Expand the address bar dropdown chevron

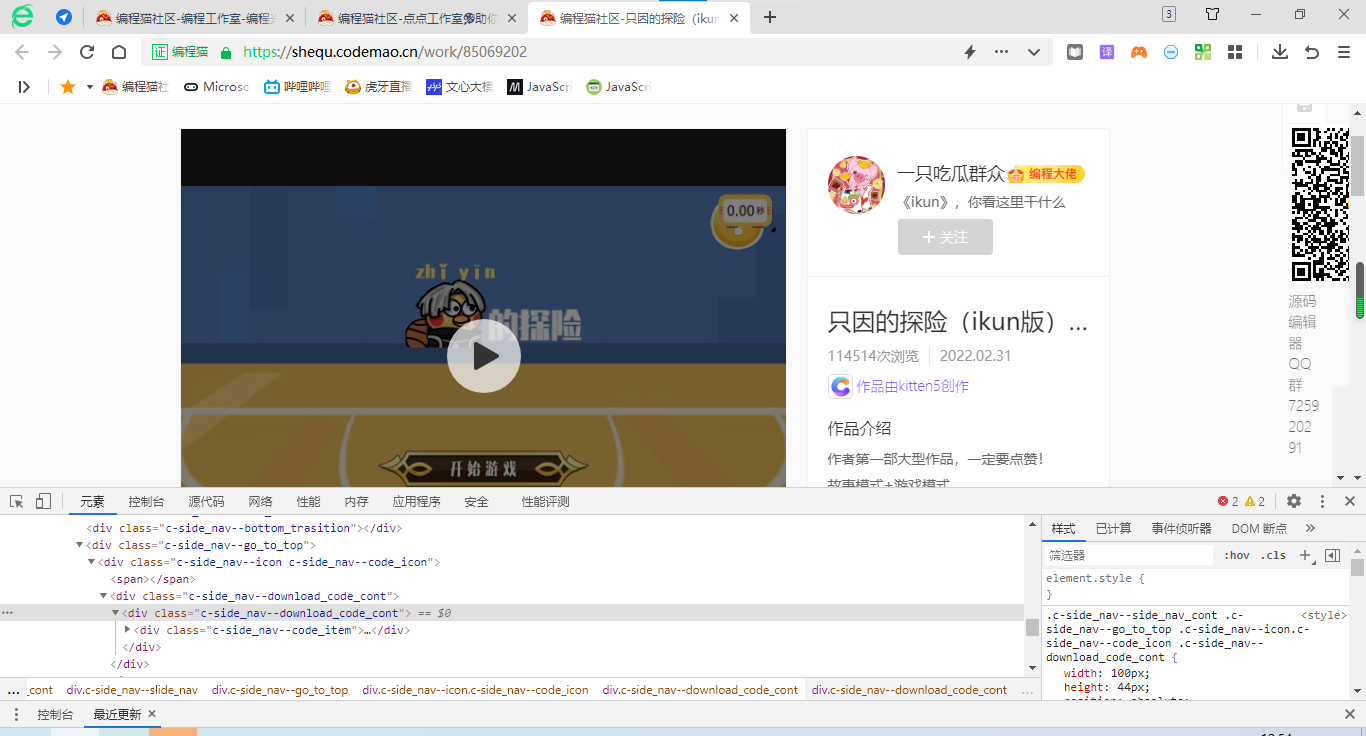(x=1034, y=52)
